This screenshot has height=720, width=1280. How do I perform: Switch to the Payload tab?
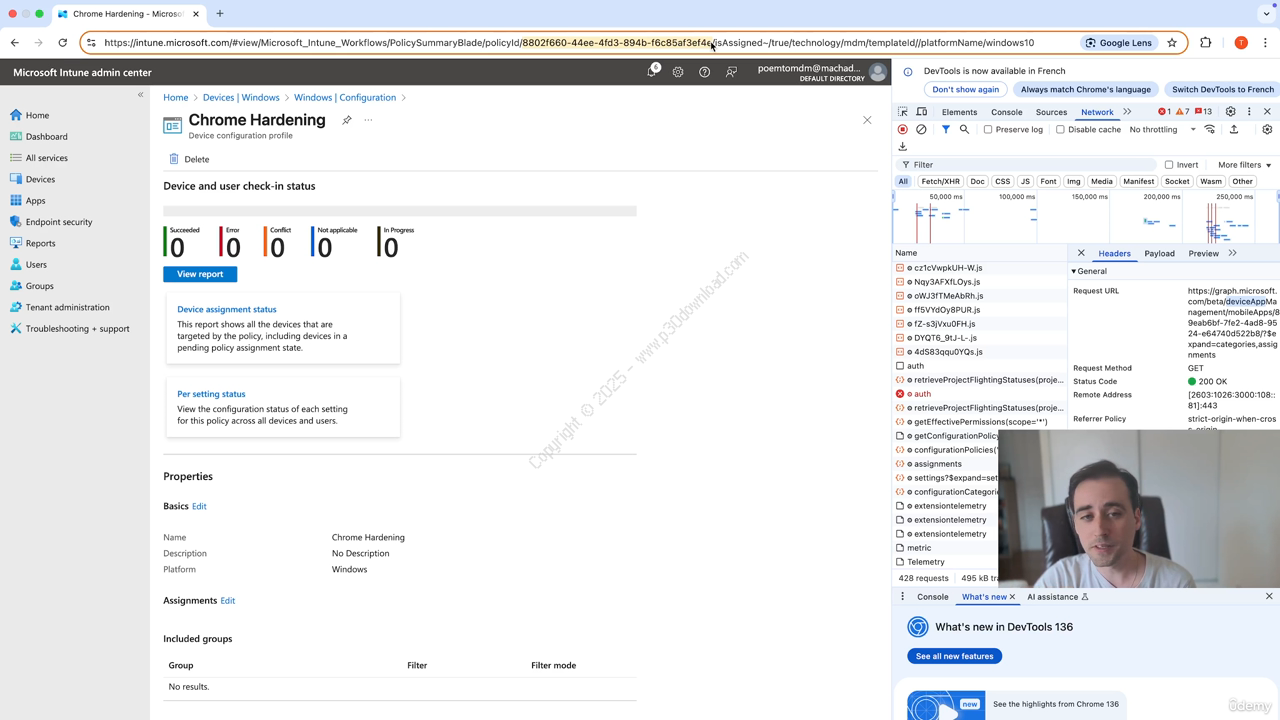[1159, 254]
